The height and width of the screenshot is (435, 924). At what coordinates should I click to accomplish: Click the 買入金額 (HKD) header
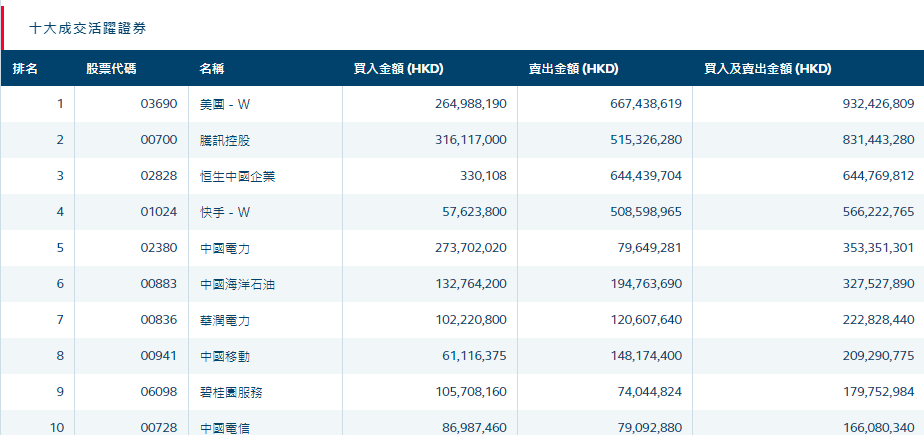point(398,69)
